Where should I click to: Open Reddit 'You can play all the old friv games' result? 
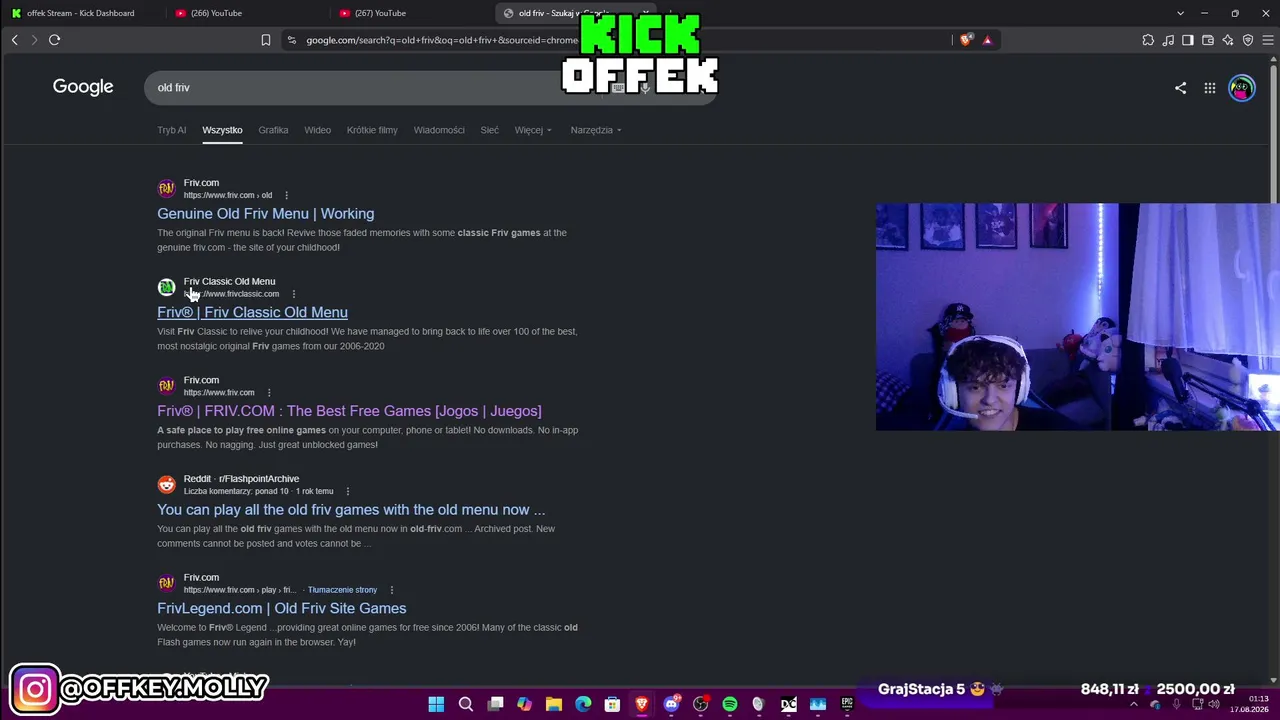coord(351,510)
